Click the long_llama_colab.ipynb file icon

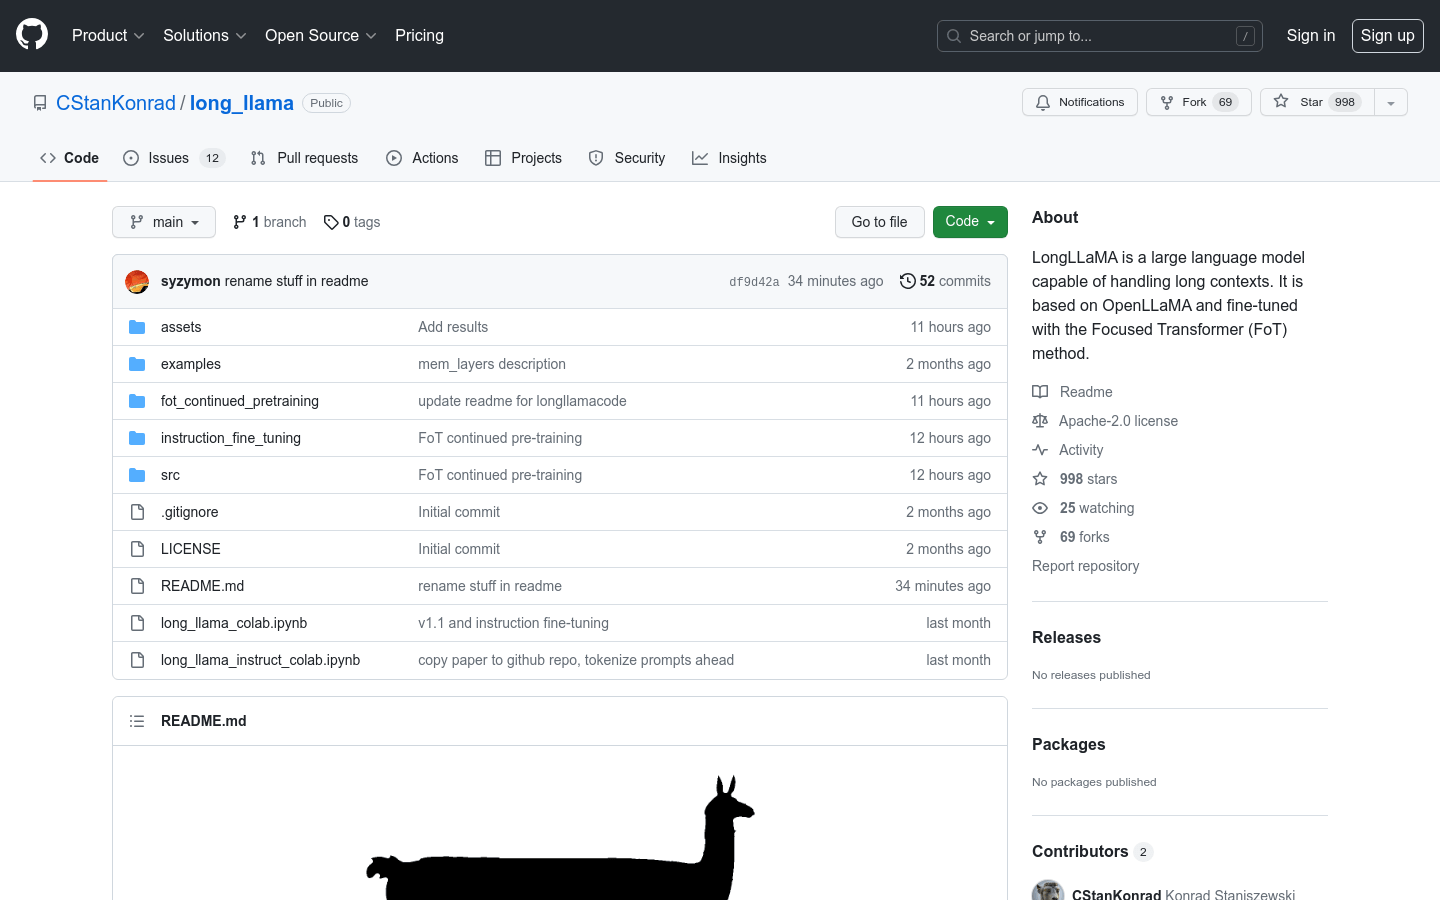click(x=137, y=623)
